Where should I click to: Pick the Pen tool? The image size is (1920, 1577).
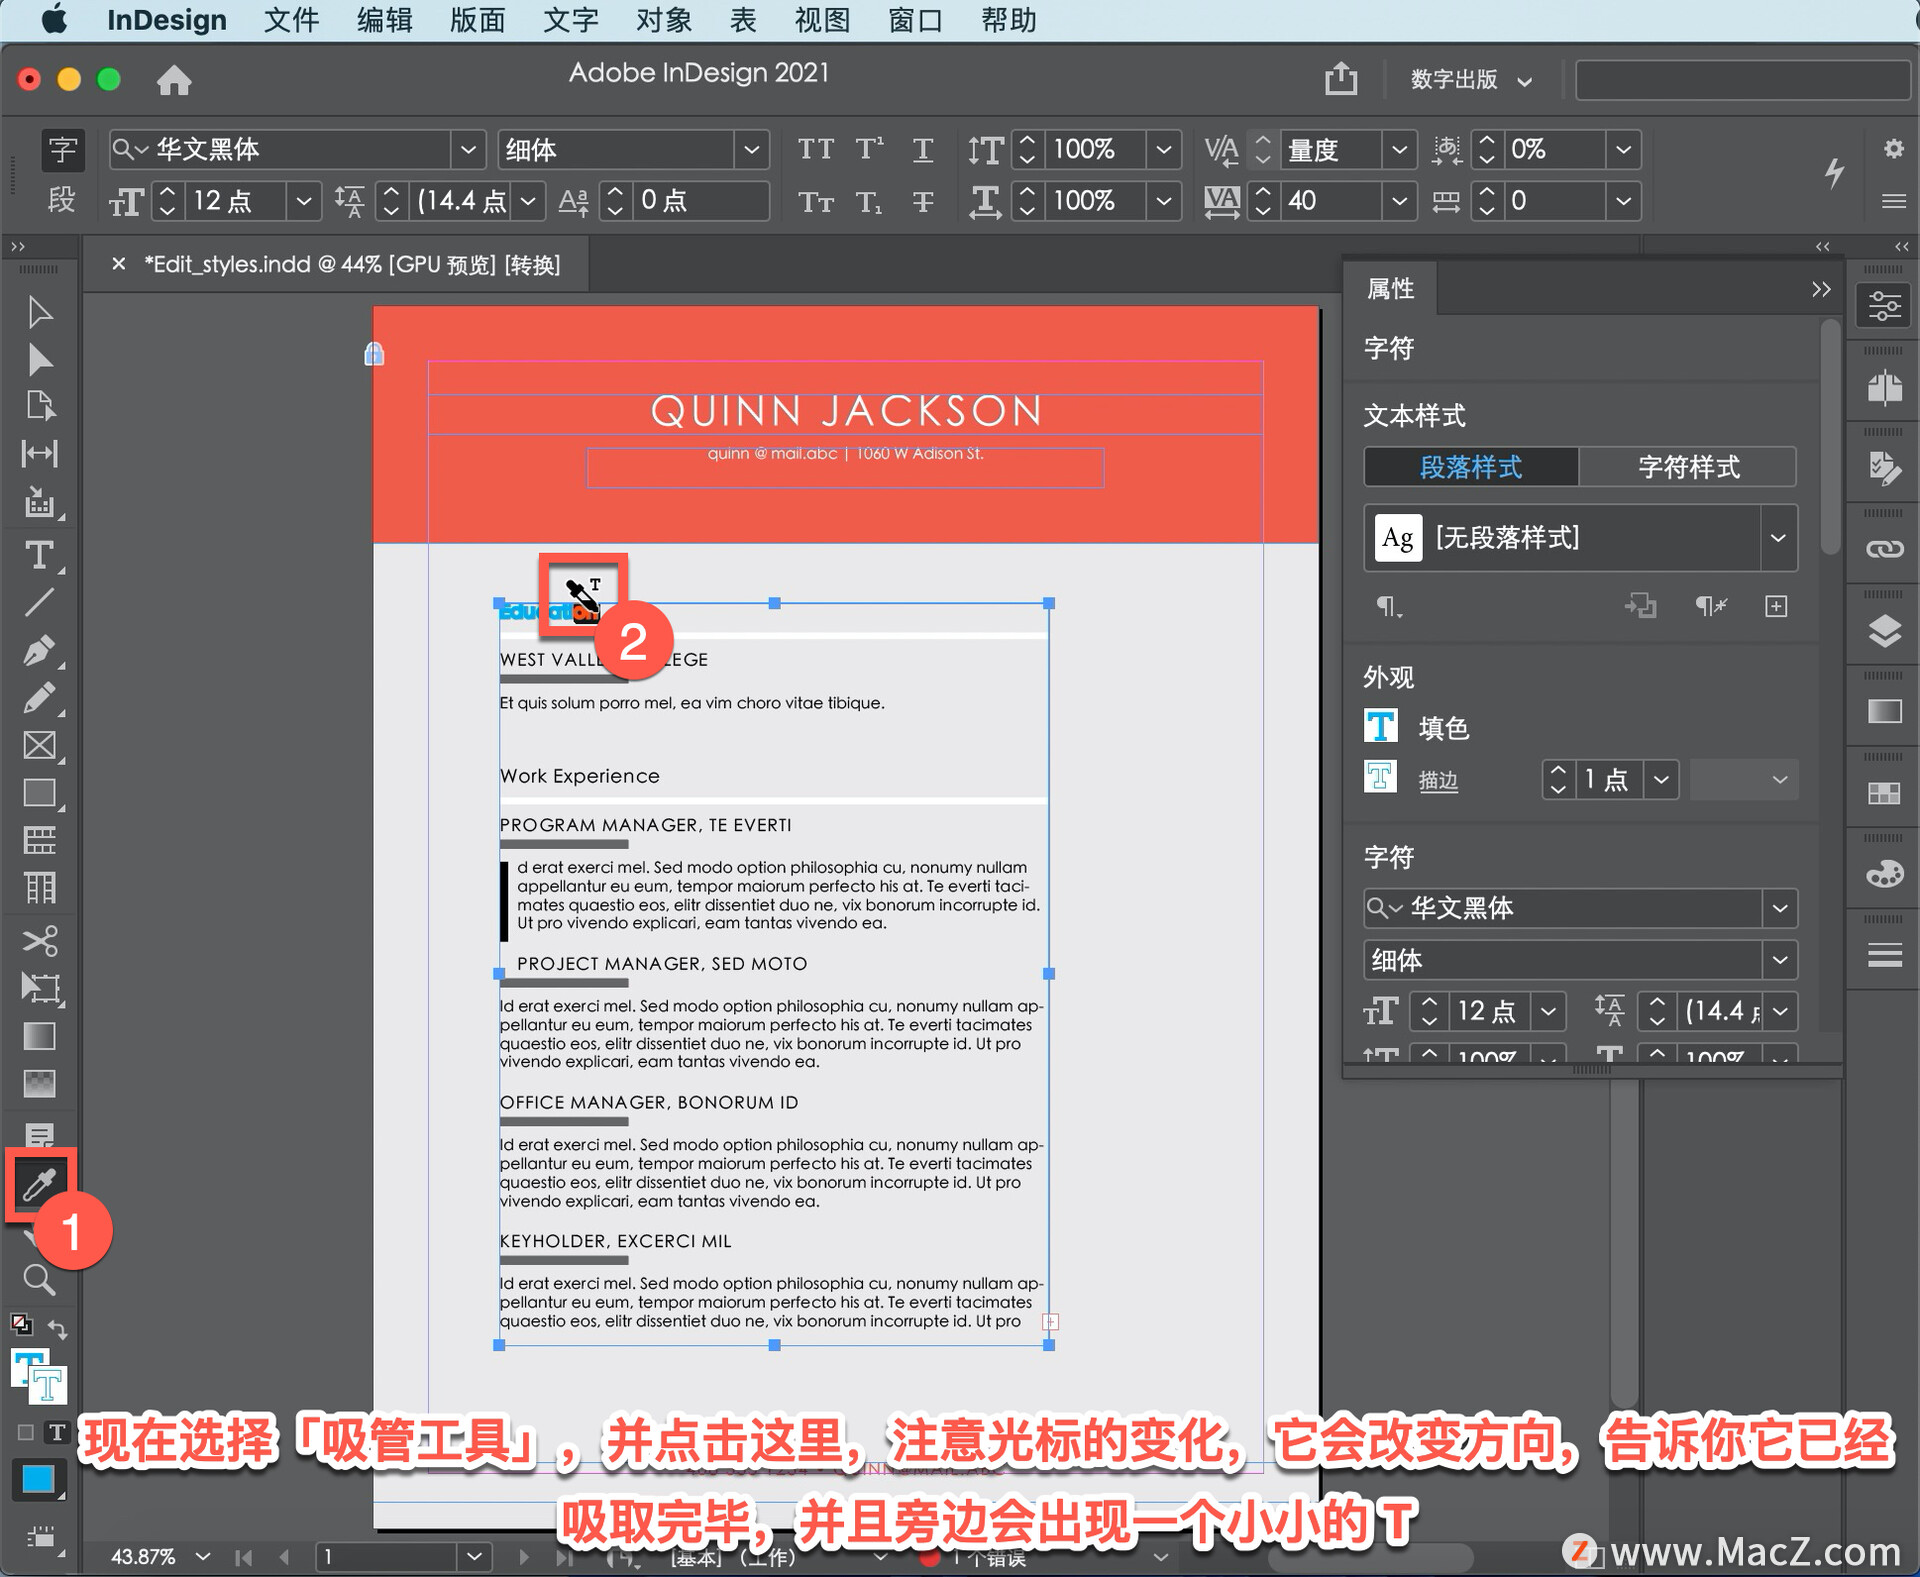click(x=39, y=650)
